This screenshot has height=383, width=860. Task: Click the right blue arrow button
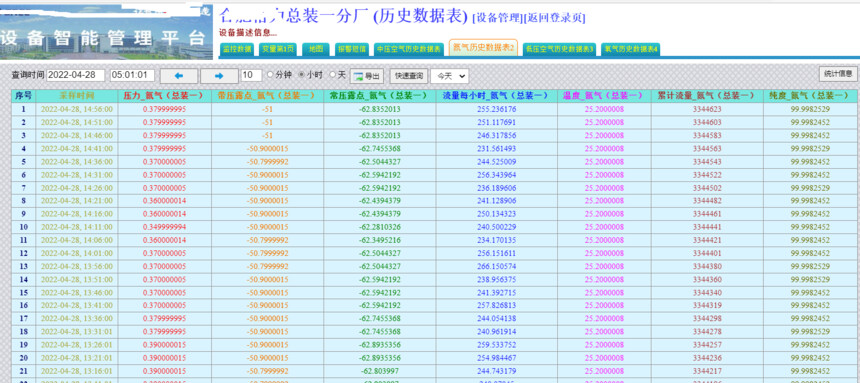[219, 76]
